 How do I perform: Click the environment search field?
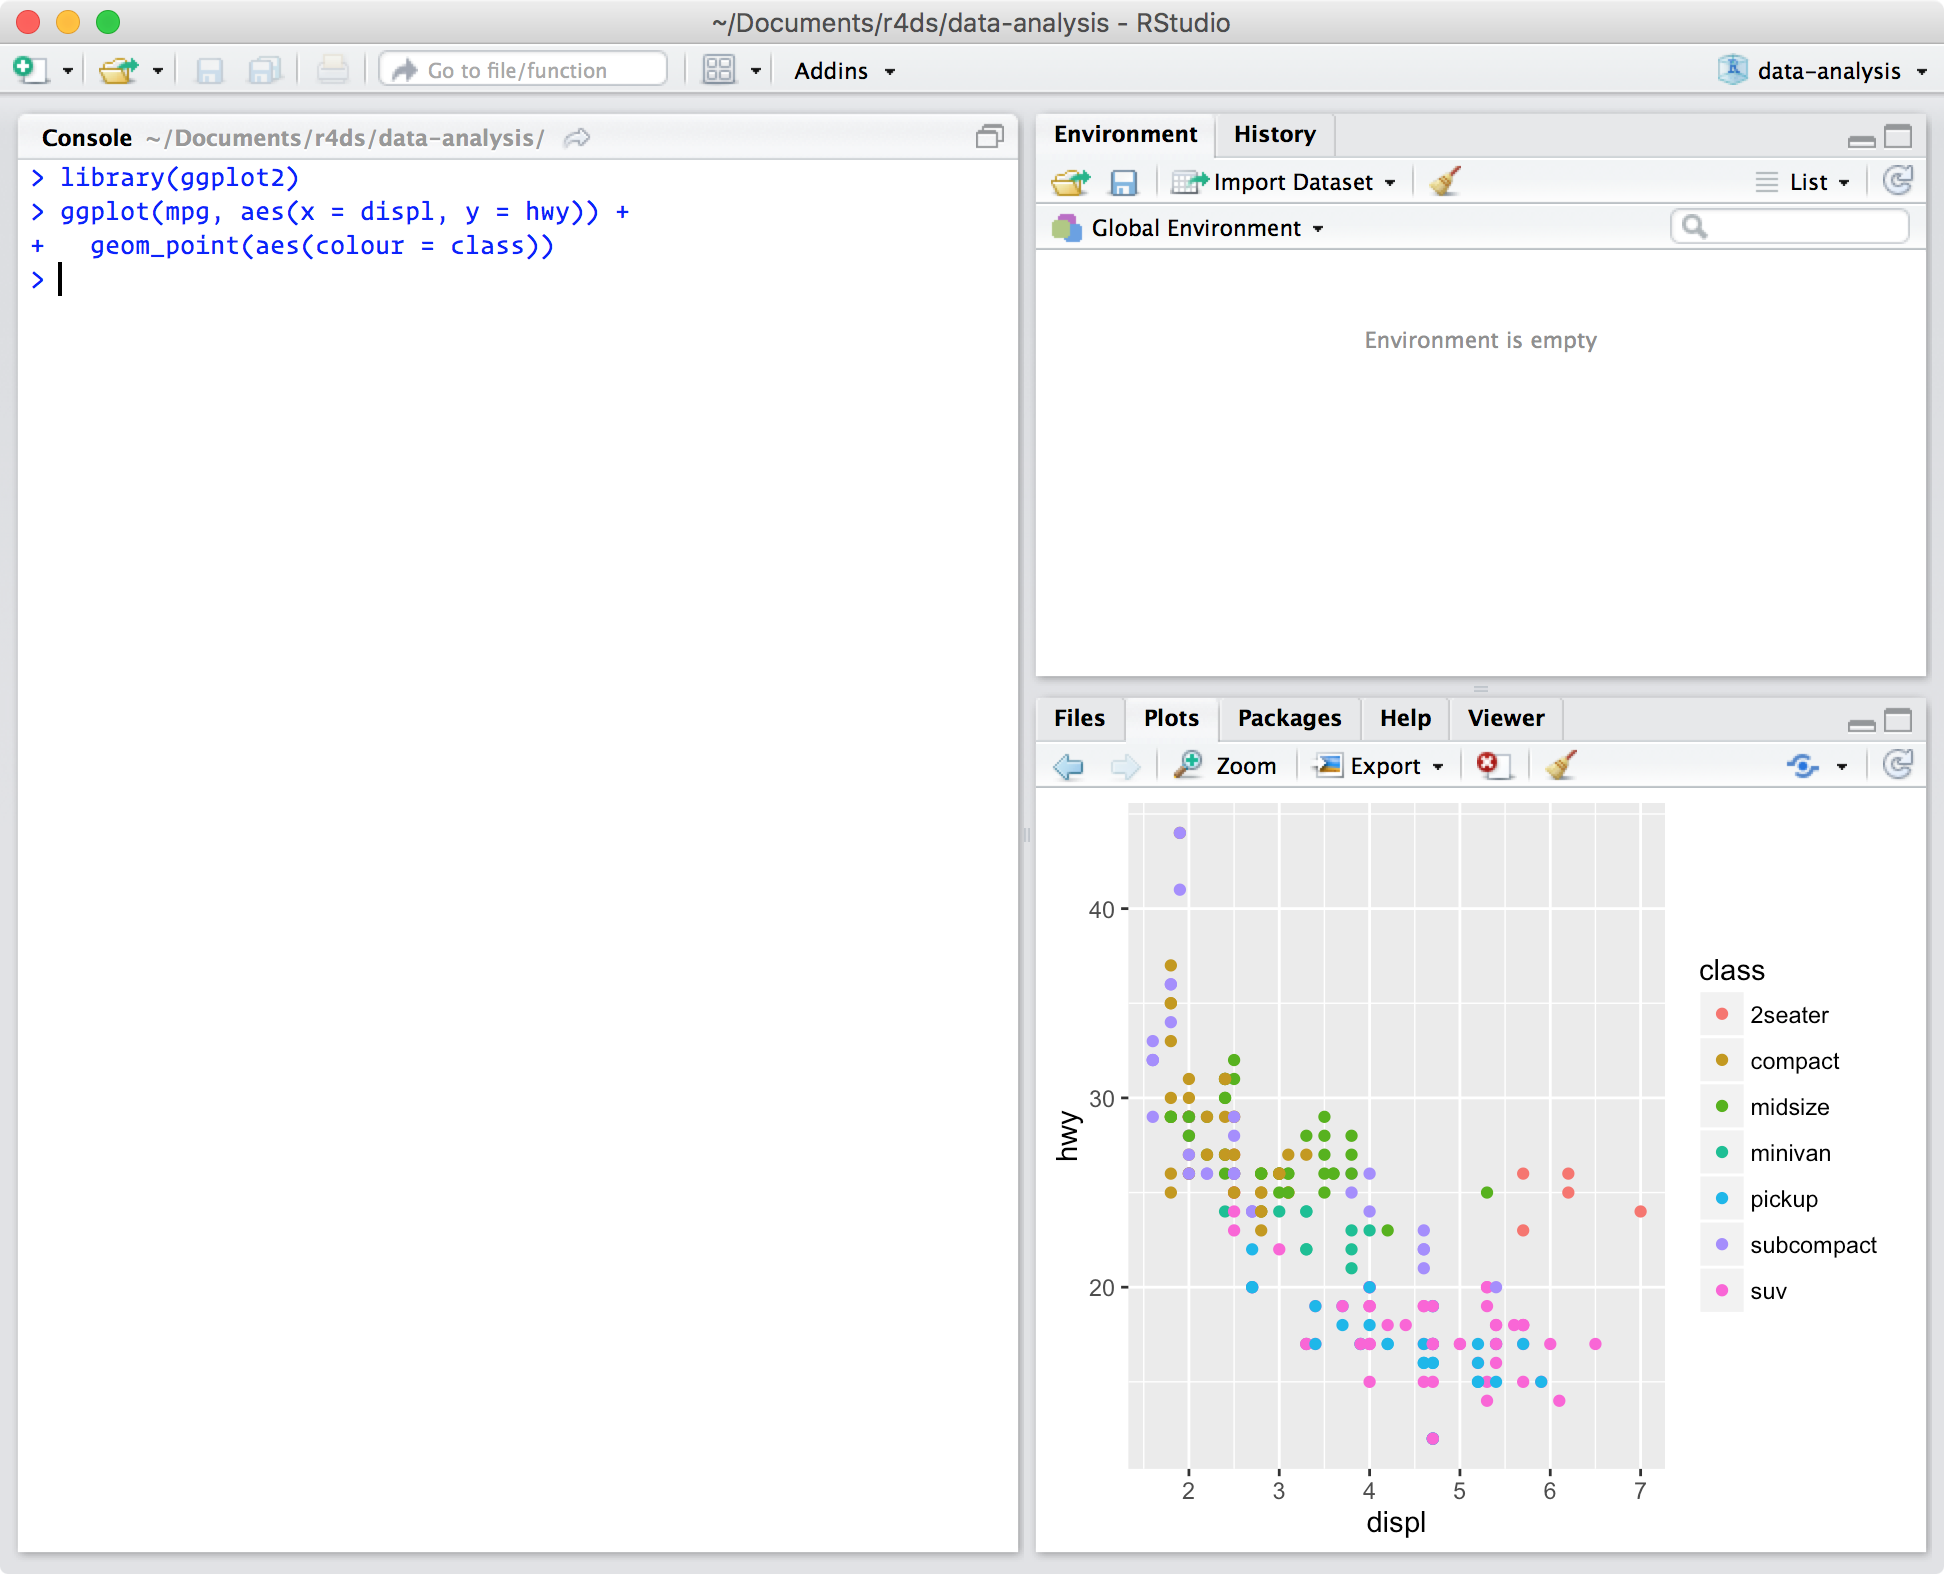click(1790, 227)
